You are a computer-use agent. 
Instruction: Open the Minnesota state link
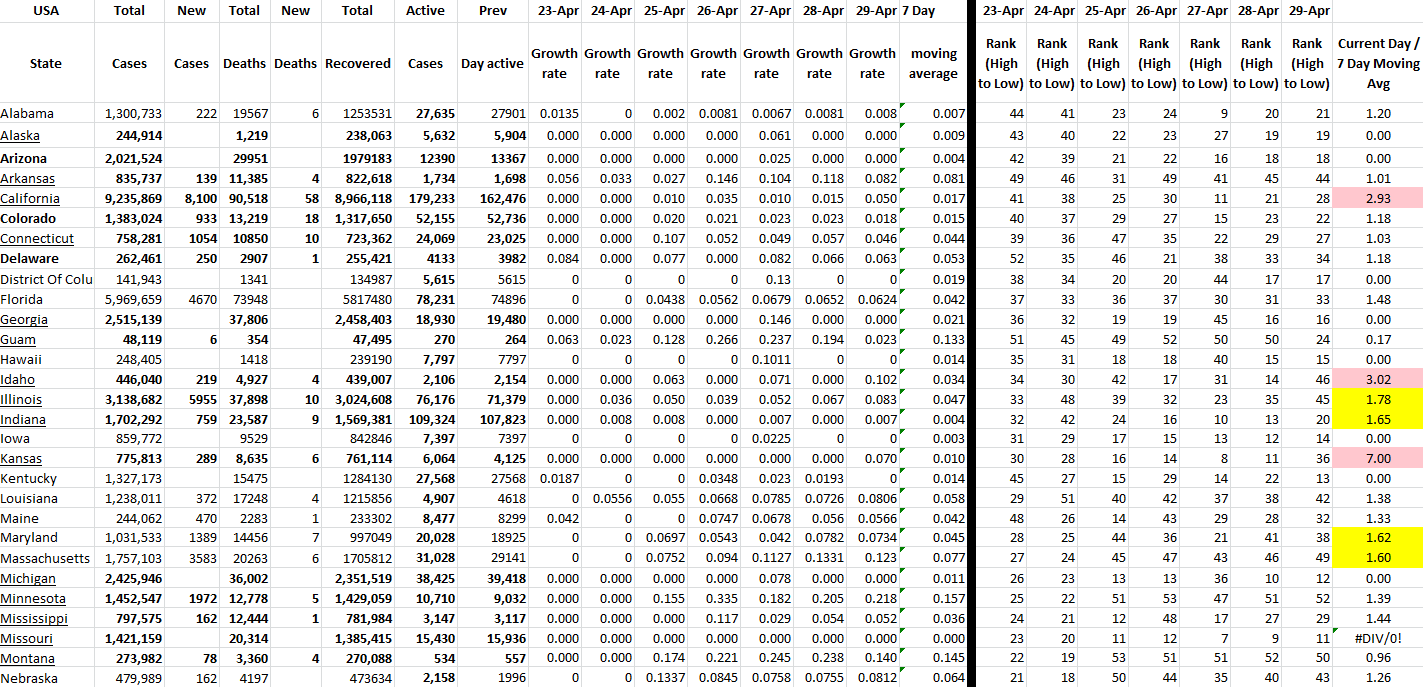point(33,598)
